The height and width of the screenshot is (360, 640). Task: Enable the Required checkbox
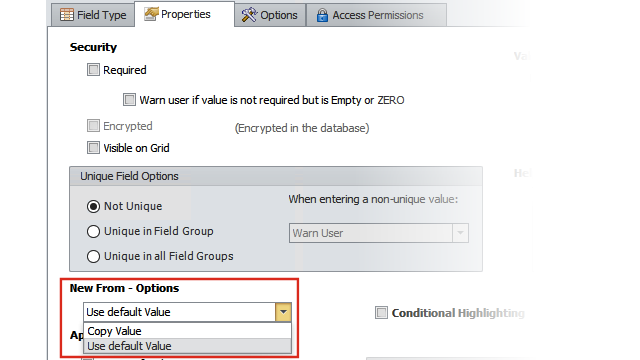[x=93, y=70]
